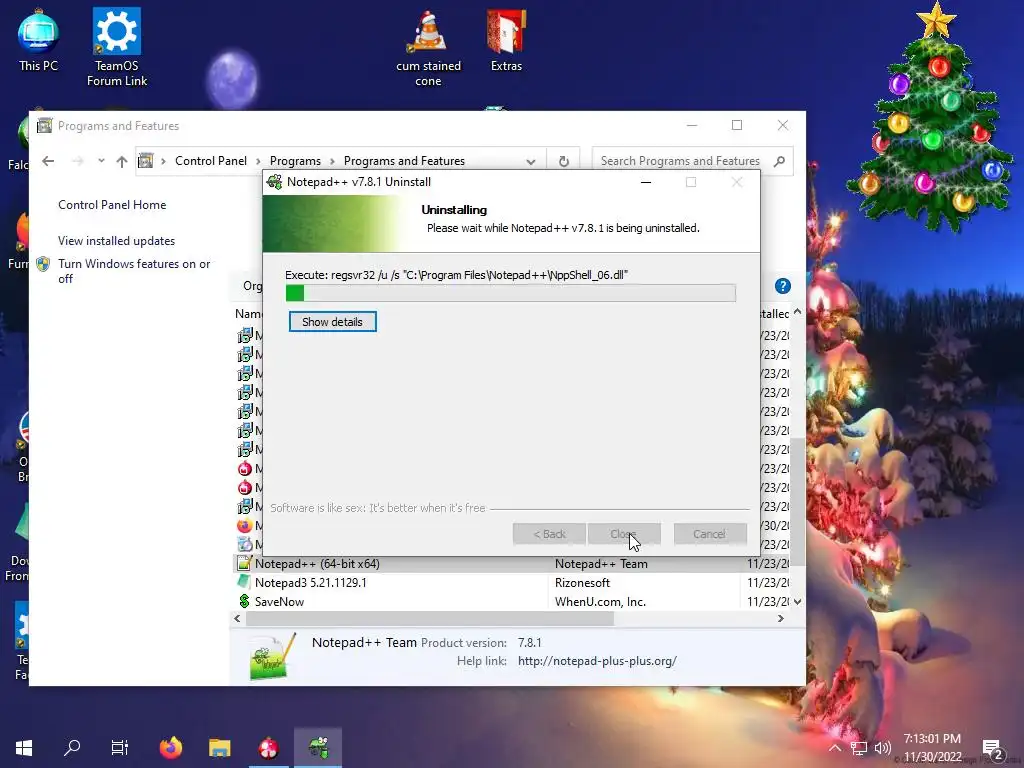Switch to the Notepad++ uninstaller taskbar icon

click(x=318, y=748)
